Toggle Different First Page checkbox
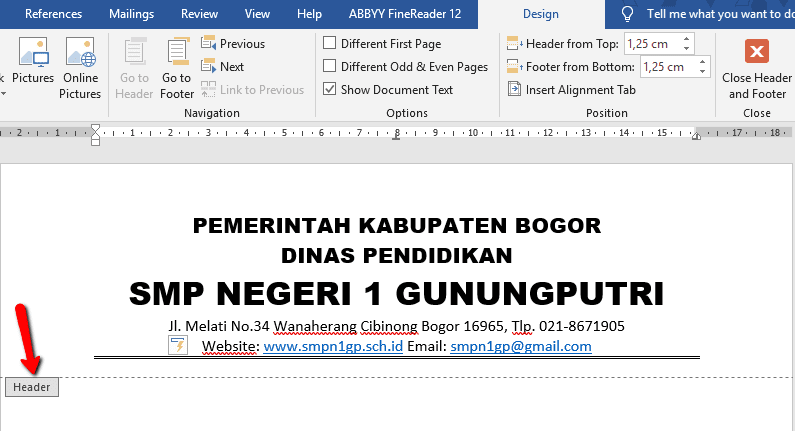Image resolution: width=795 pixels, height=431 pixels. 330,43
